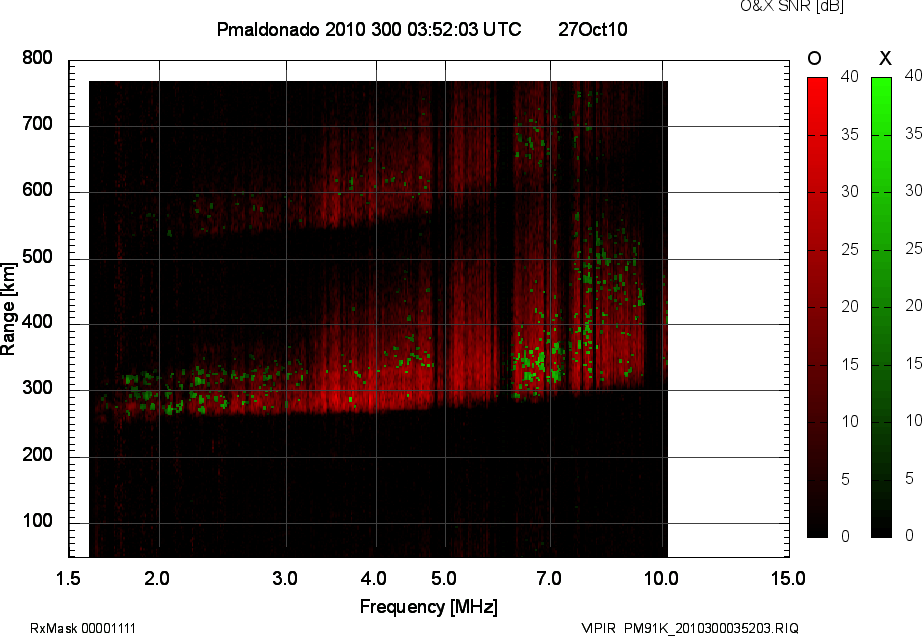Click the date label '27Oct10'
Image resolution: width=922 pixels, height=636 pixels.
point(593,29)
